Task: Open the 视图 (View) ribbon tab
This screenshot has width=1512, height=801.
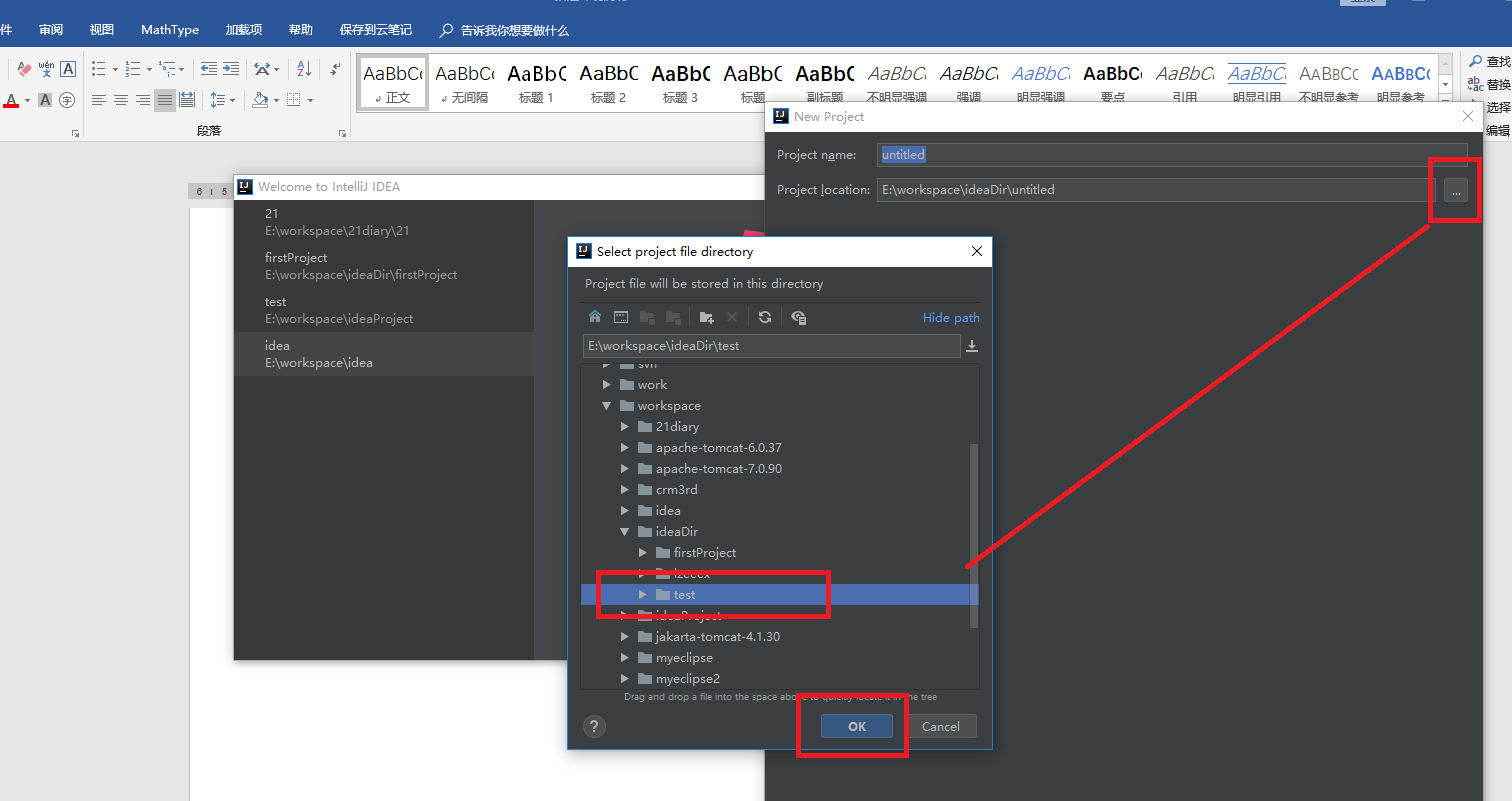Action: 102,30
